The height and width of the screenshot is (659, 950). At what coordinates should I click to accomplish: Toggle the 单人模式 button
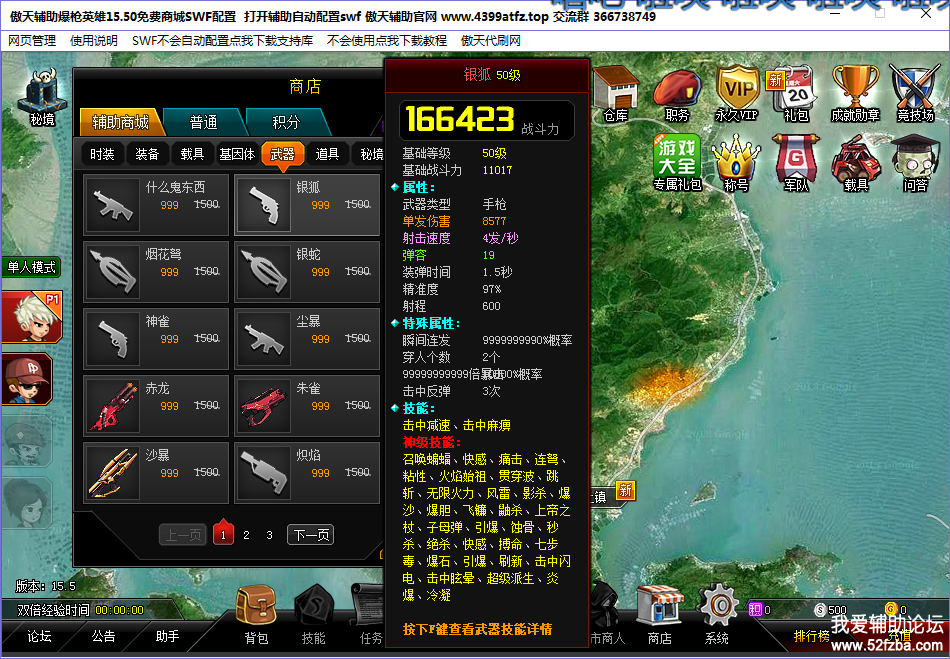31,267
